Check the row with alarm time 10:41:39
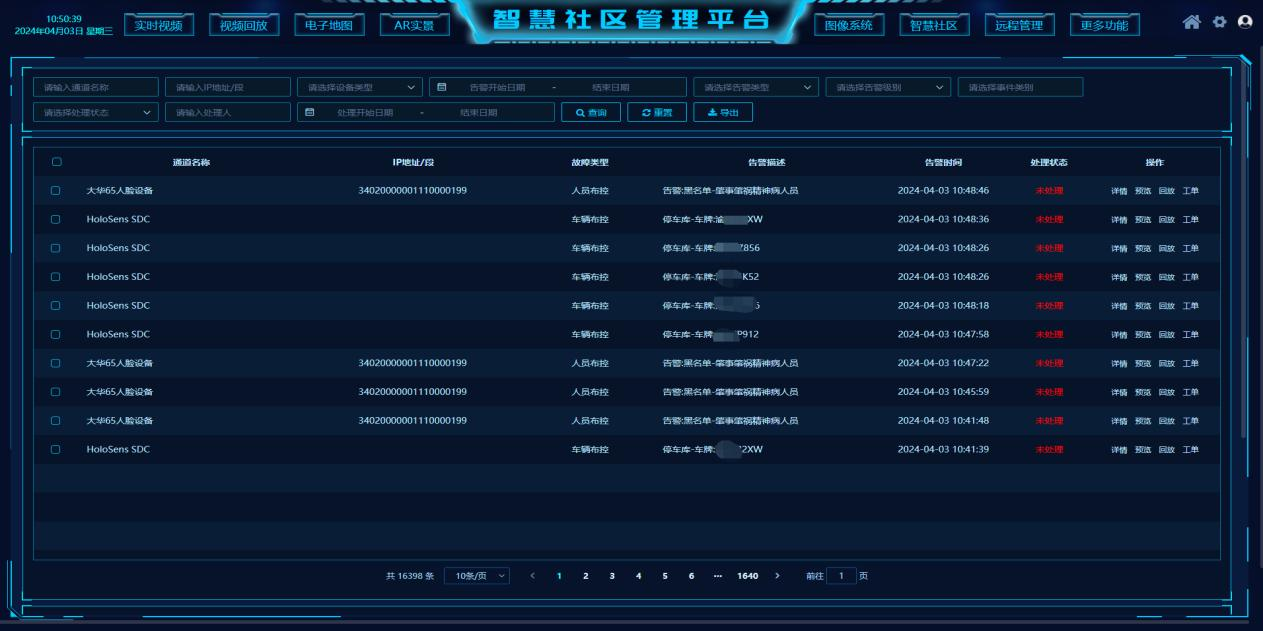The image size is (1263, 631). coord(56,449)
